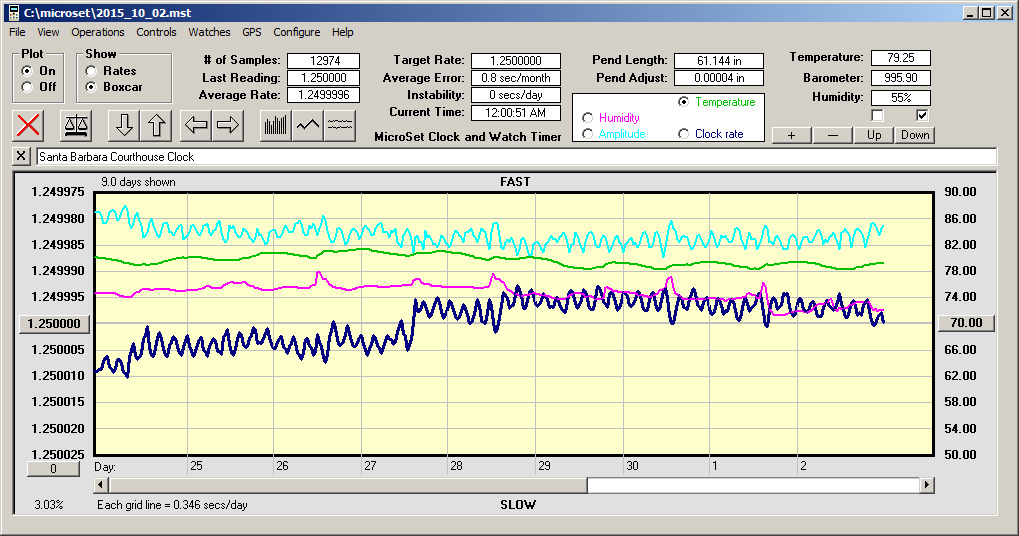Click the Current Time field
This screenshot has height=536, width=1019.
point(516,112)
